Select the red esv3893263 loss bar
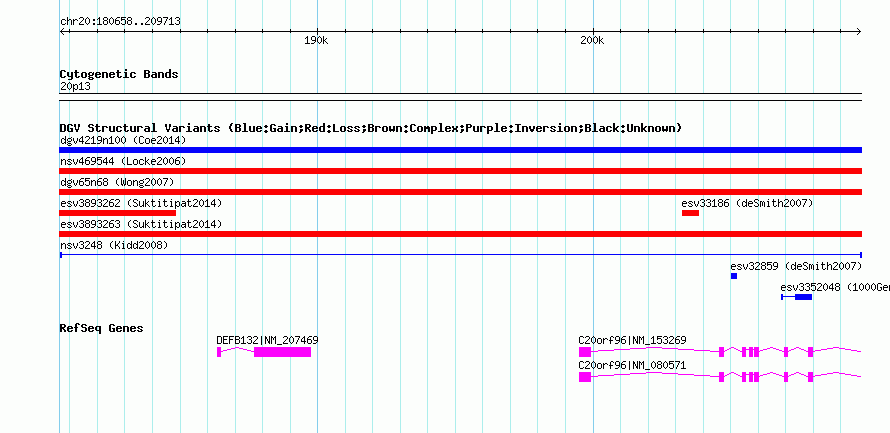 tap(460, 234)
